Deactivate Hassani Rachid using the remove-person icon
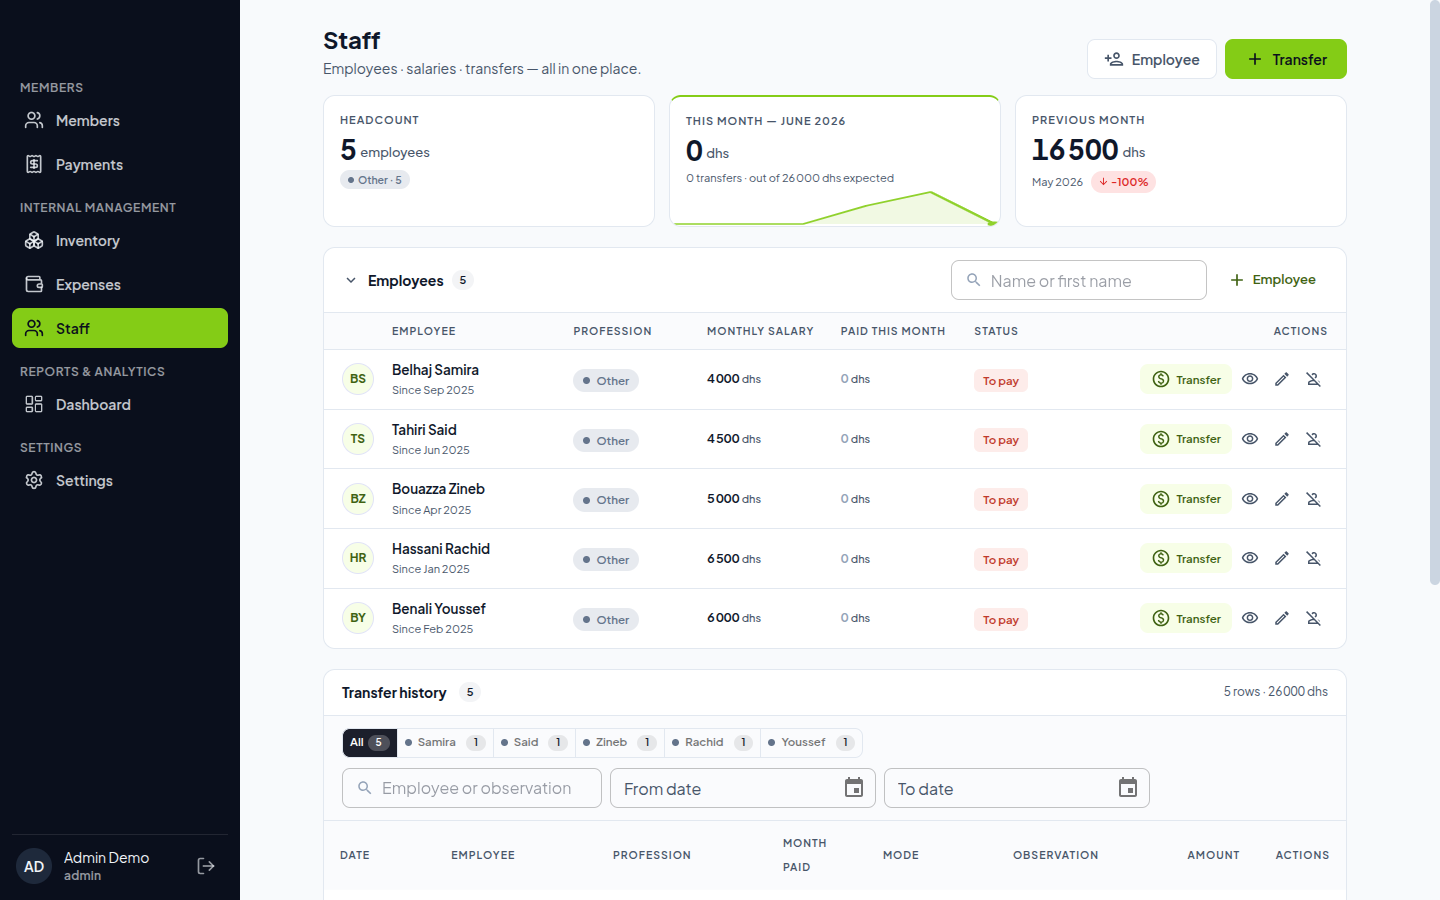Viewport: 1440px width, 900px height. pos(1314,558)
